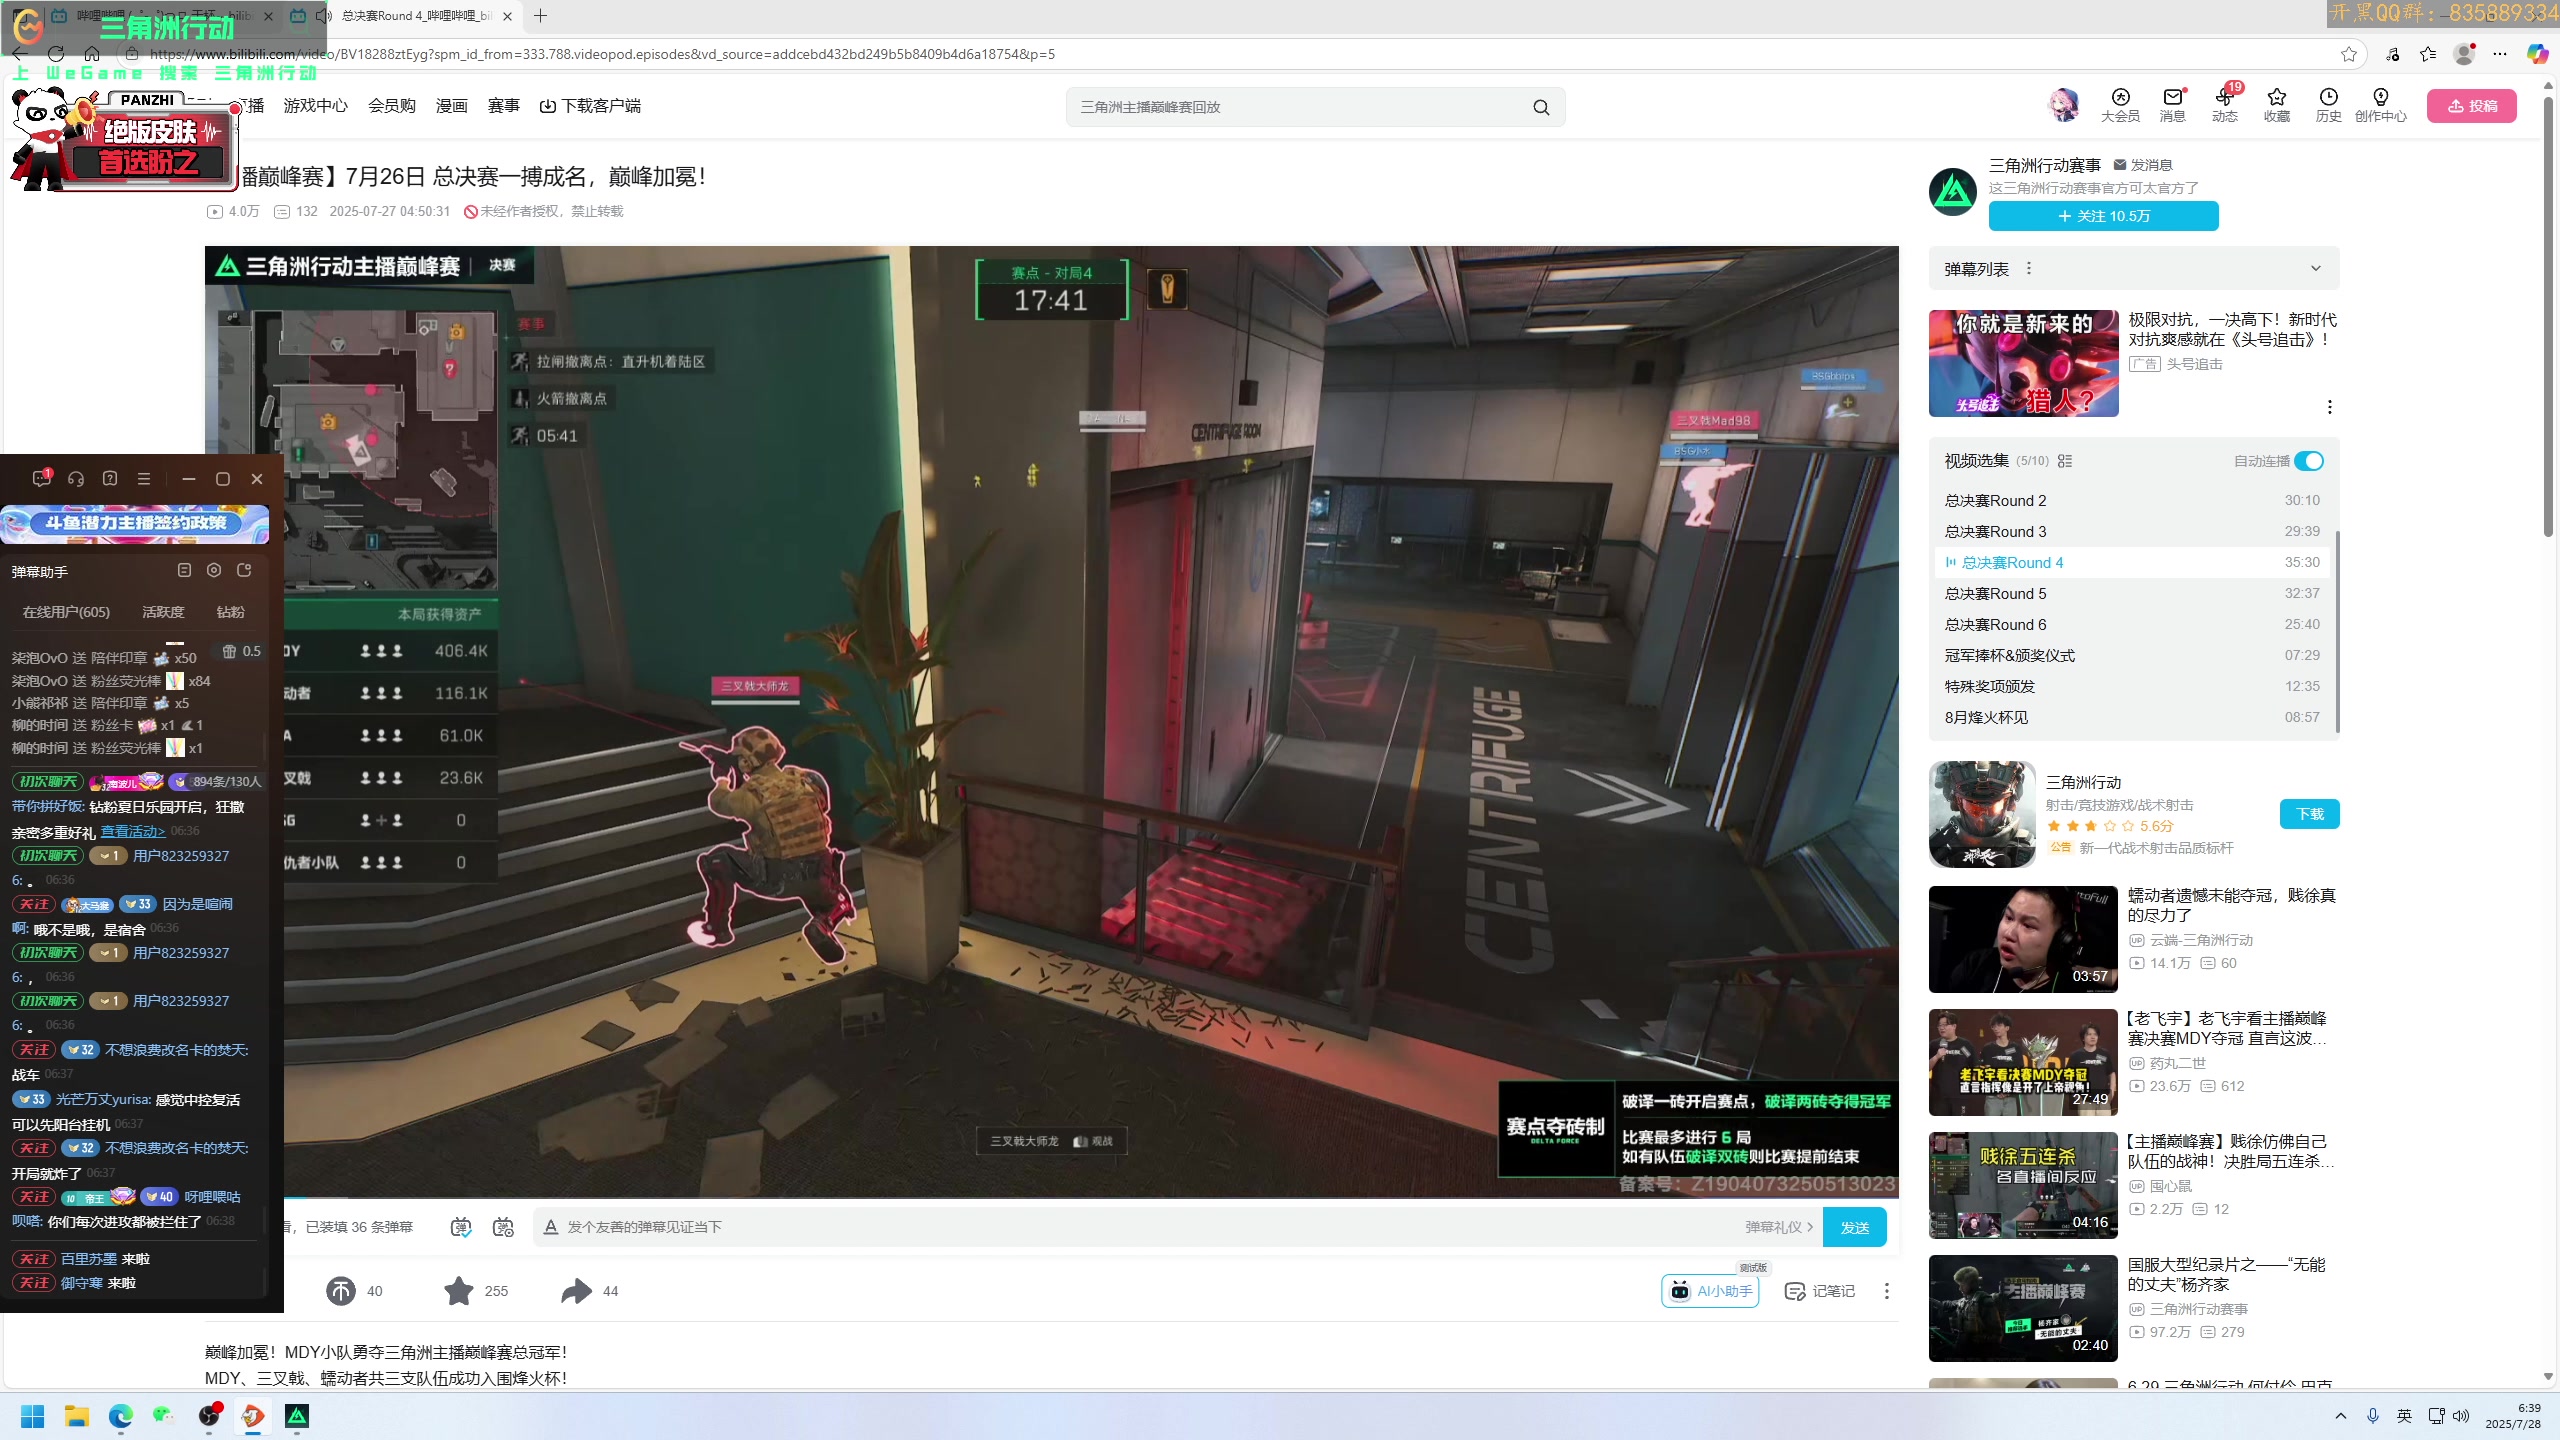2560x1440 pixels.
Task: Select episode 总决赛Round 2
Action: click(2132, 500)
